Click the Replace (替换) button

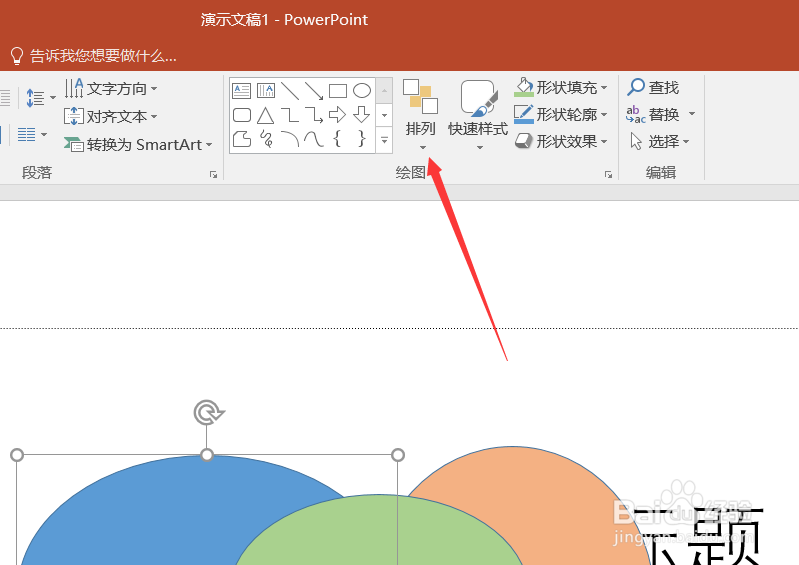click(654, 115)
